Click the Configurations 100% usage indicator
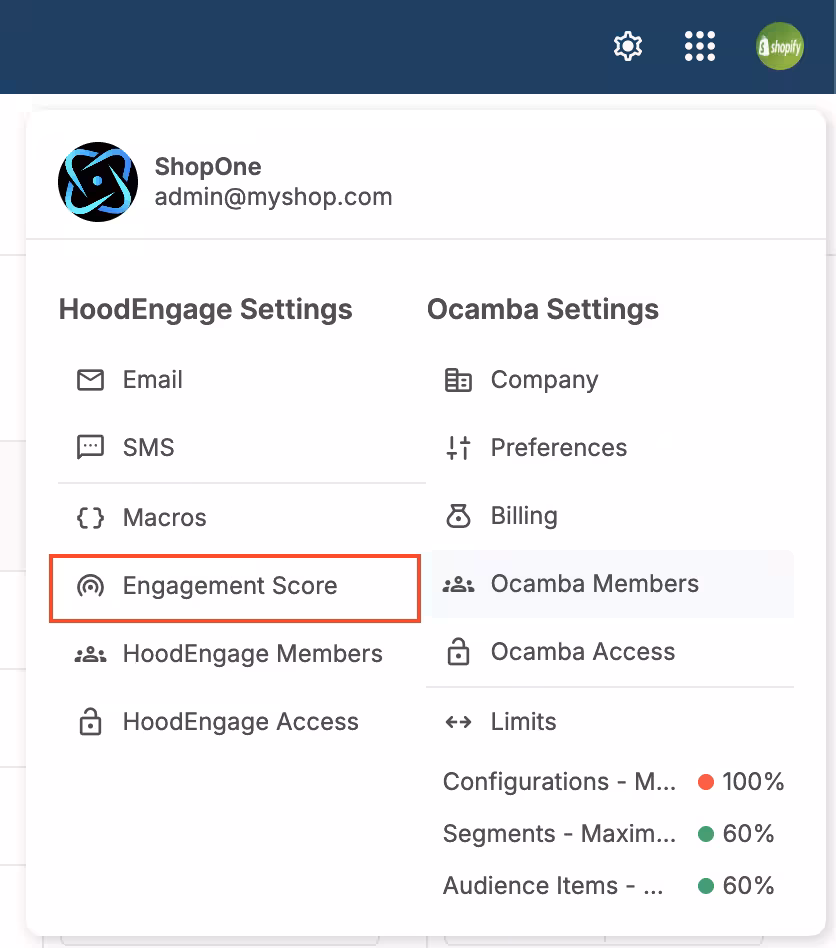Image resolution: width=836 pixels, height=948 pixels. 740,782
